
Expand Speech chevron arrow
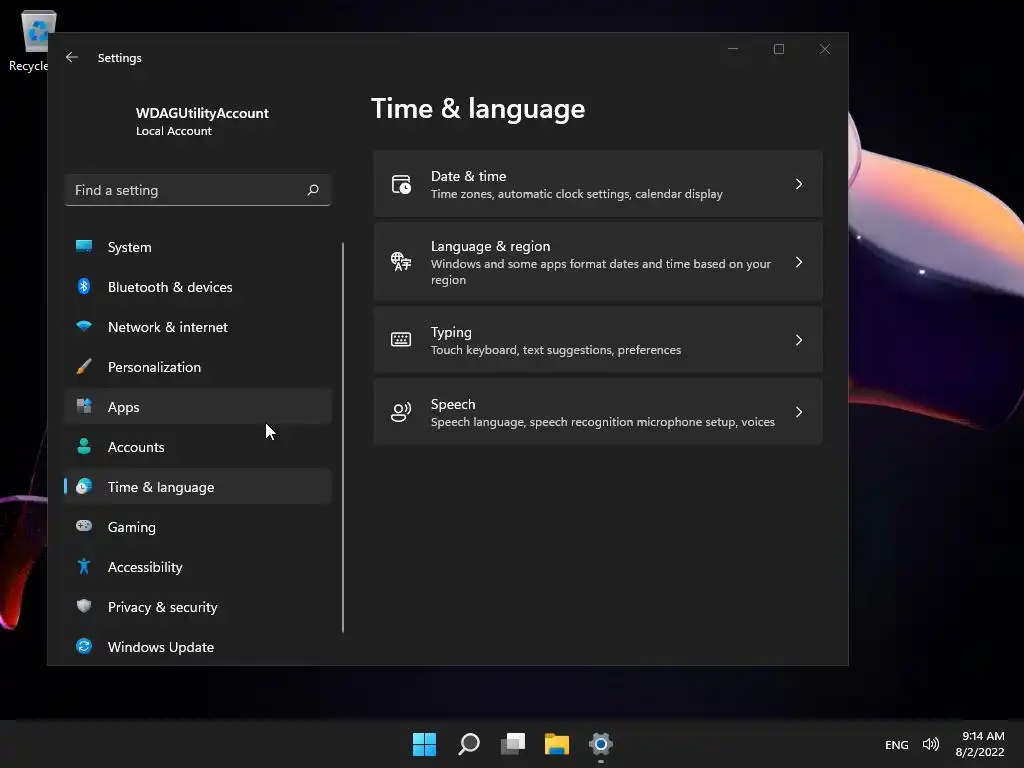799,412
